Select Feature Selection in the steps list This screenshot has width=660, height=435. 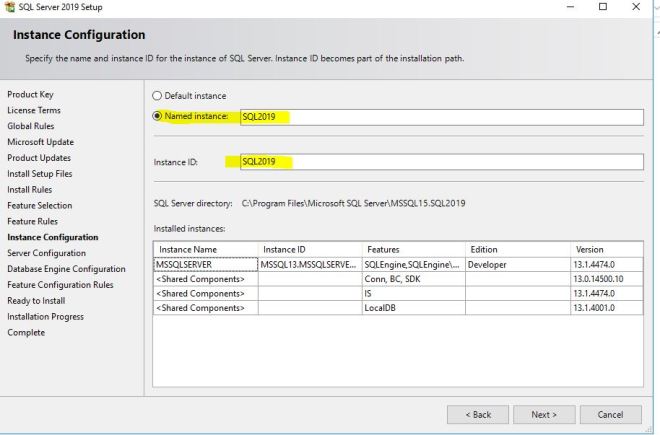(x=40, y=205)
